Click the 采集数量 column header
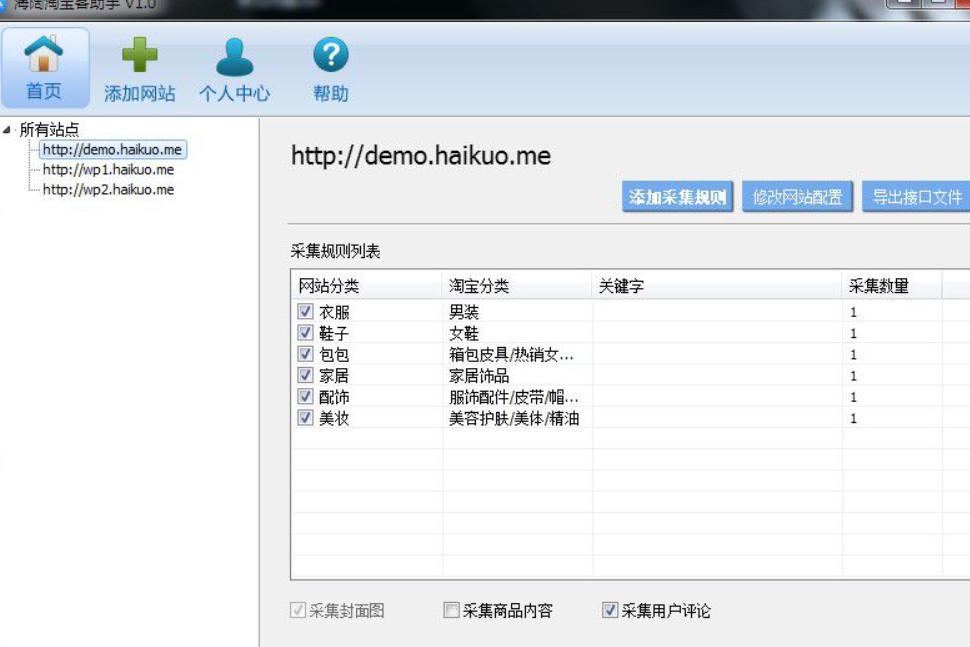 click(x=892, y=286)
